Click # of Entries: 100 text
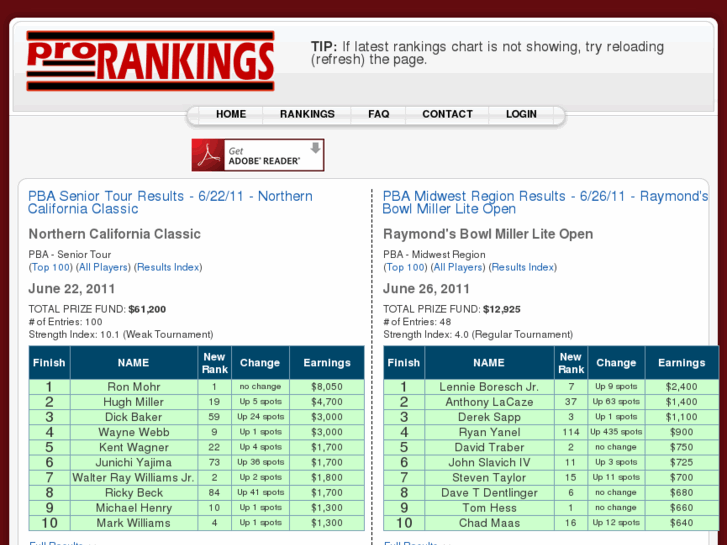 coord(65,322)
